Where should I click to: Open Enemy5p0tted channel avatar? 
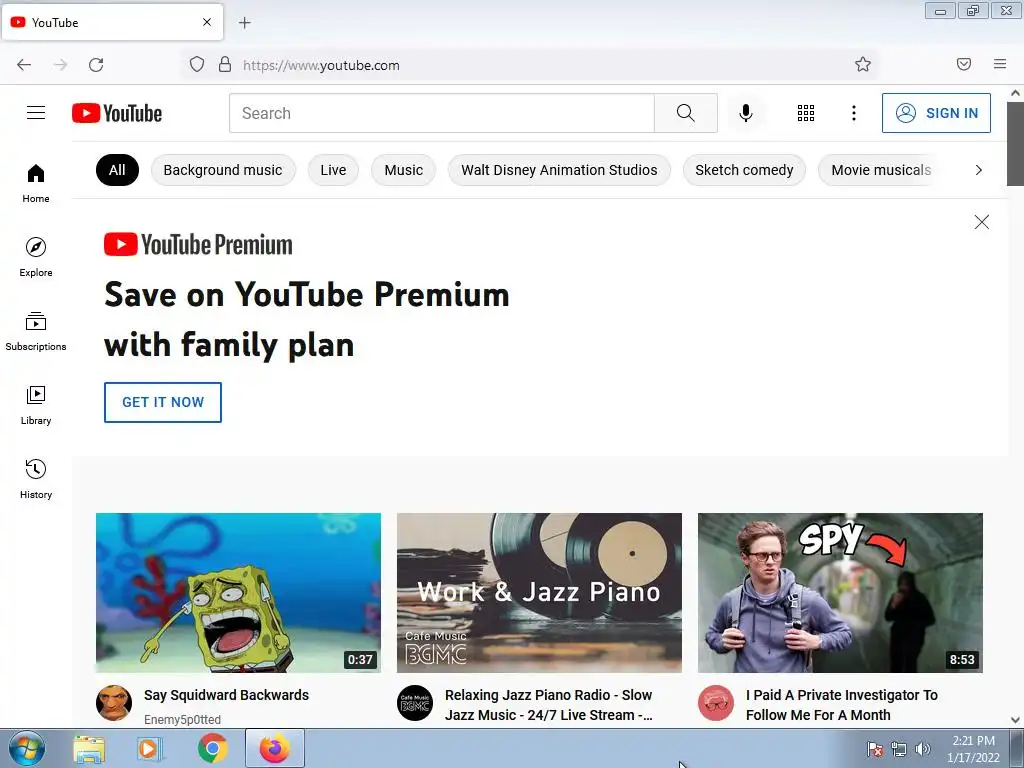pos(114,703)
